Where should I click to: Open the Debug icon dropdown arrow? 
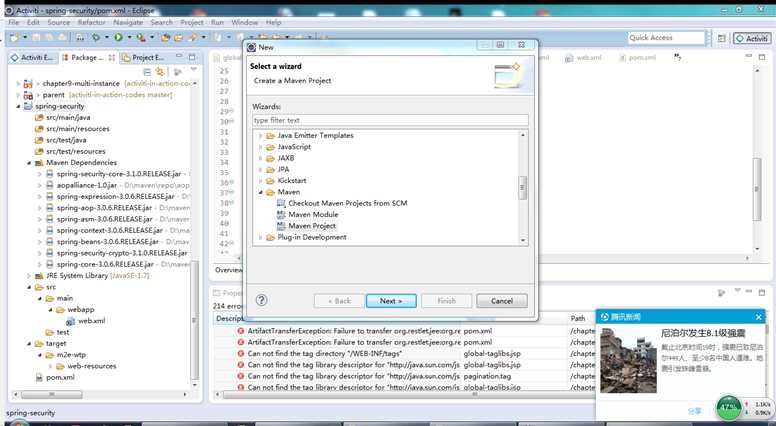coord(107,38)
